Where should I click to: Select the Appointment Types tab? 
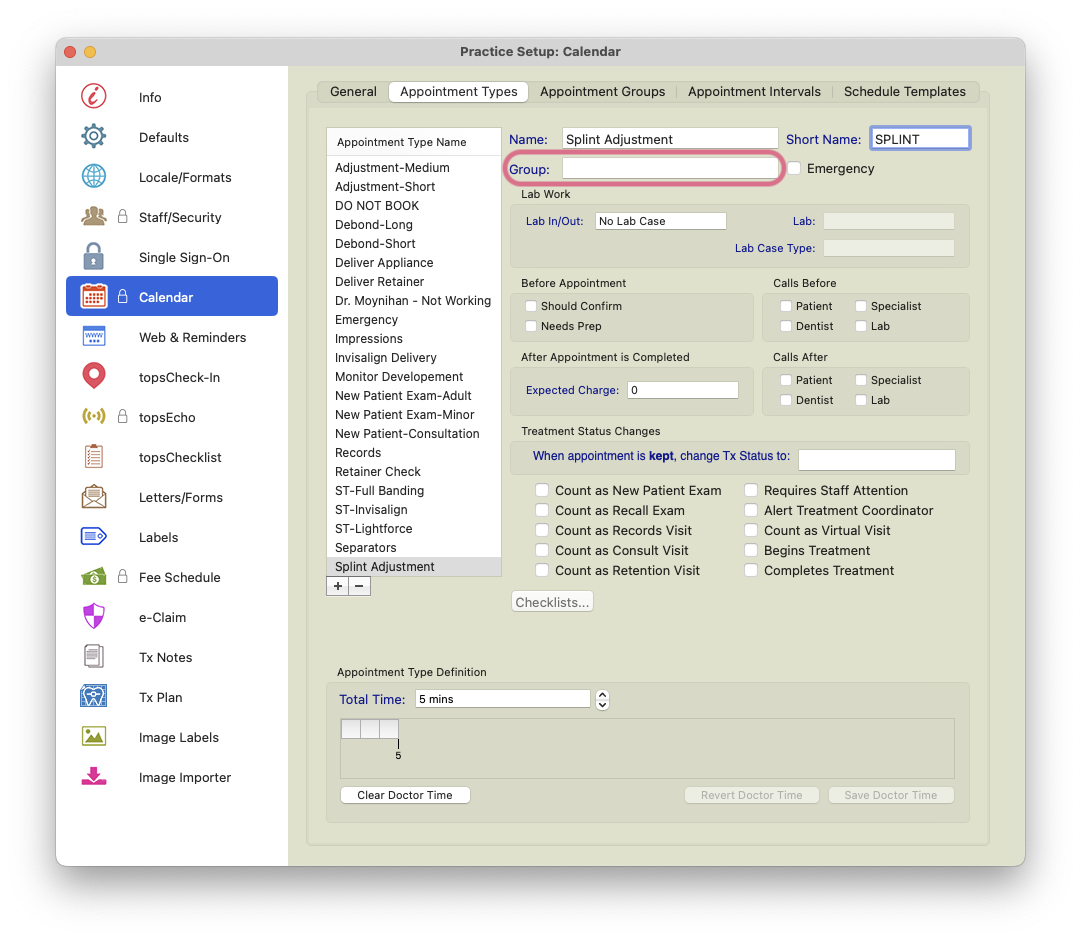tap(458, 91)
